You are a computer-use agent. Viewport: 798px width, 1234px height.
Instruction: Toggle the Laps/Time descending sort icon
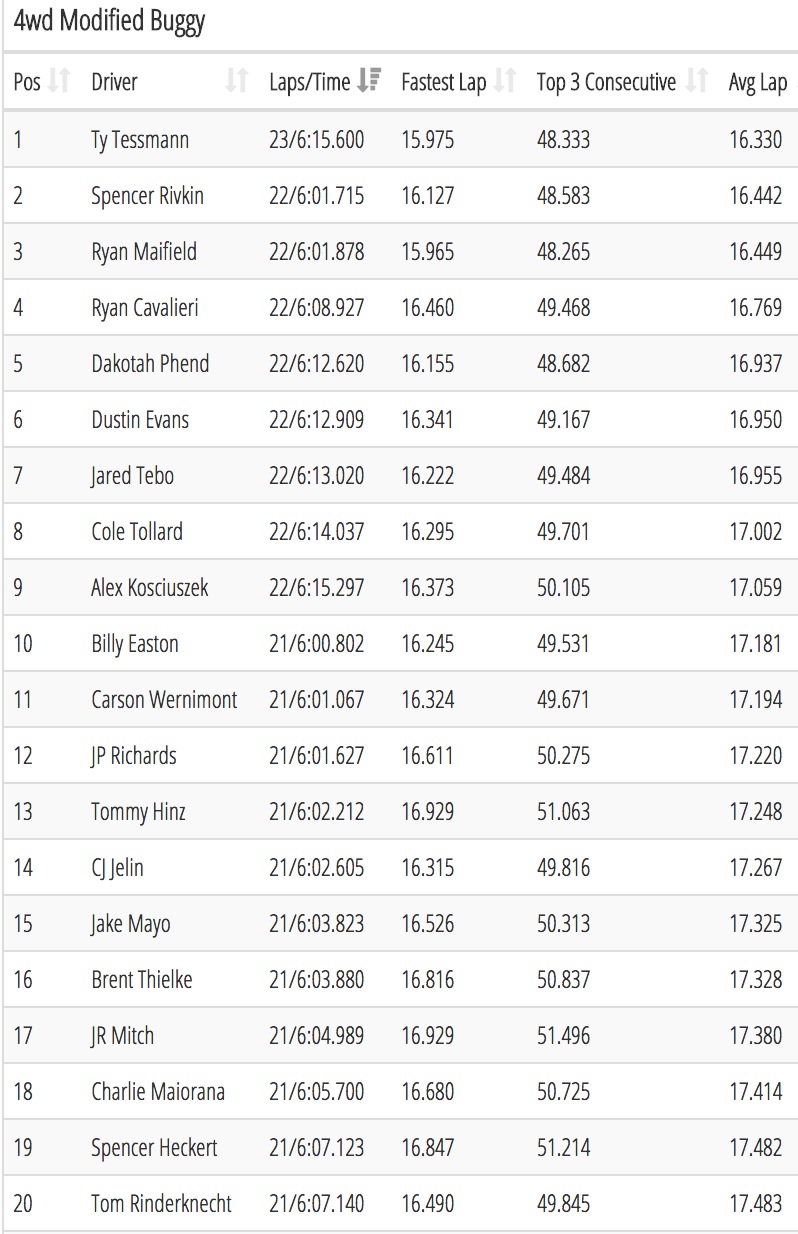(369, 82)
